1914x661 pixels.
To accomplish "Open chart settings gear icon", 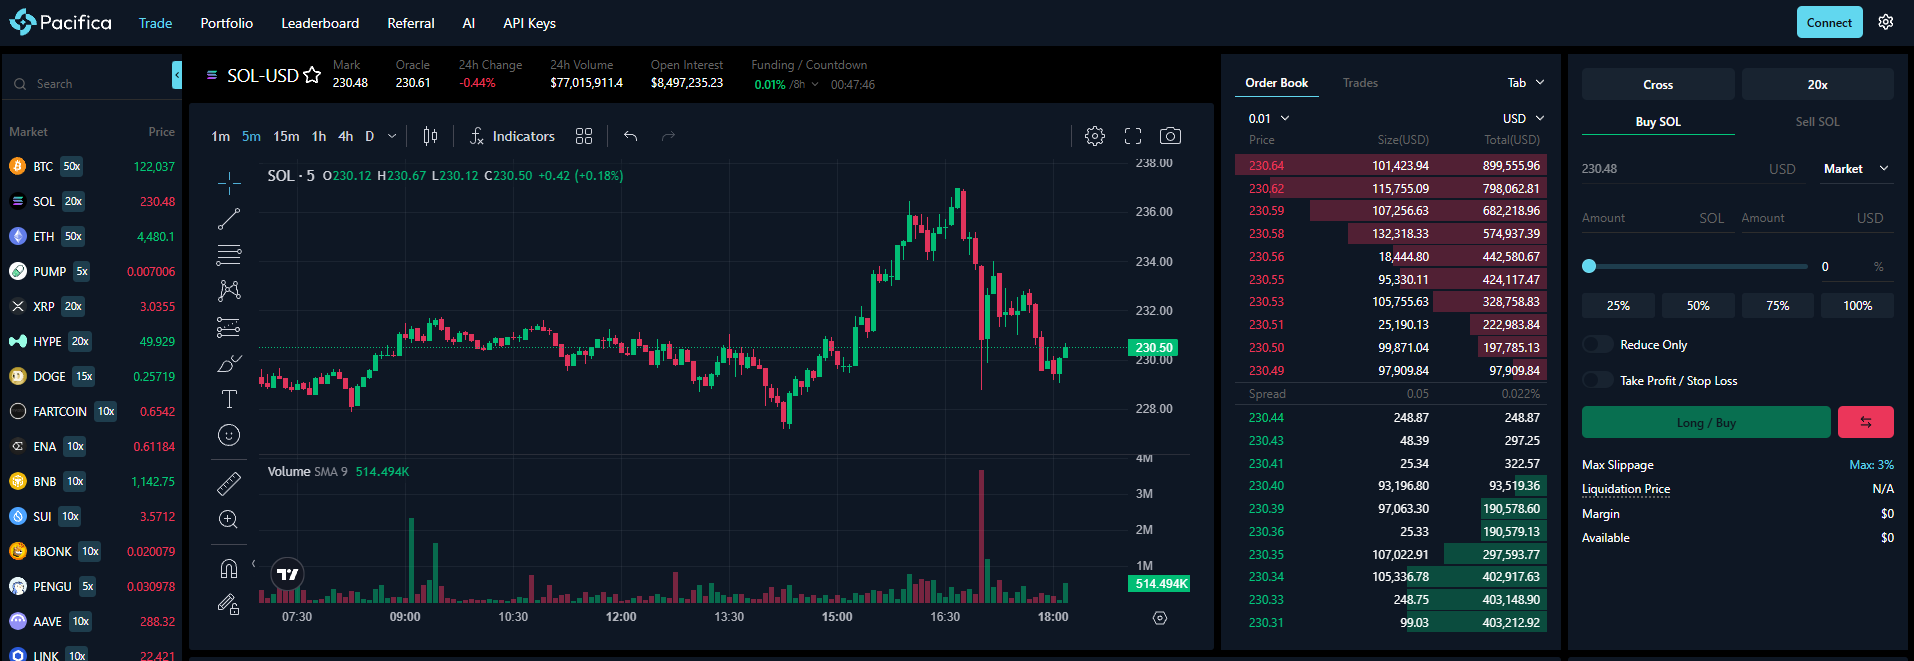I will coord(1095,136).
